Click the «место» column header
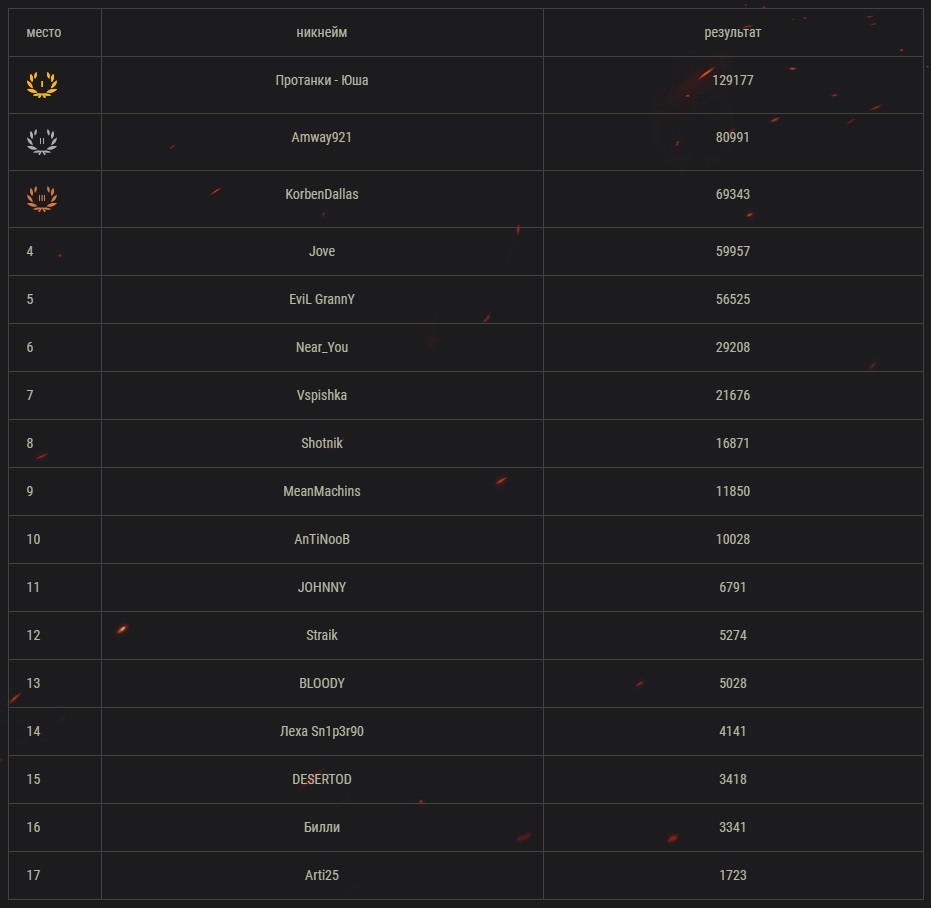 44,32
